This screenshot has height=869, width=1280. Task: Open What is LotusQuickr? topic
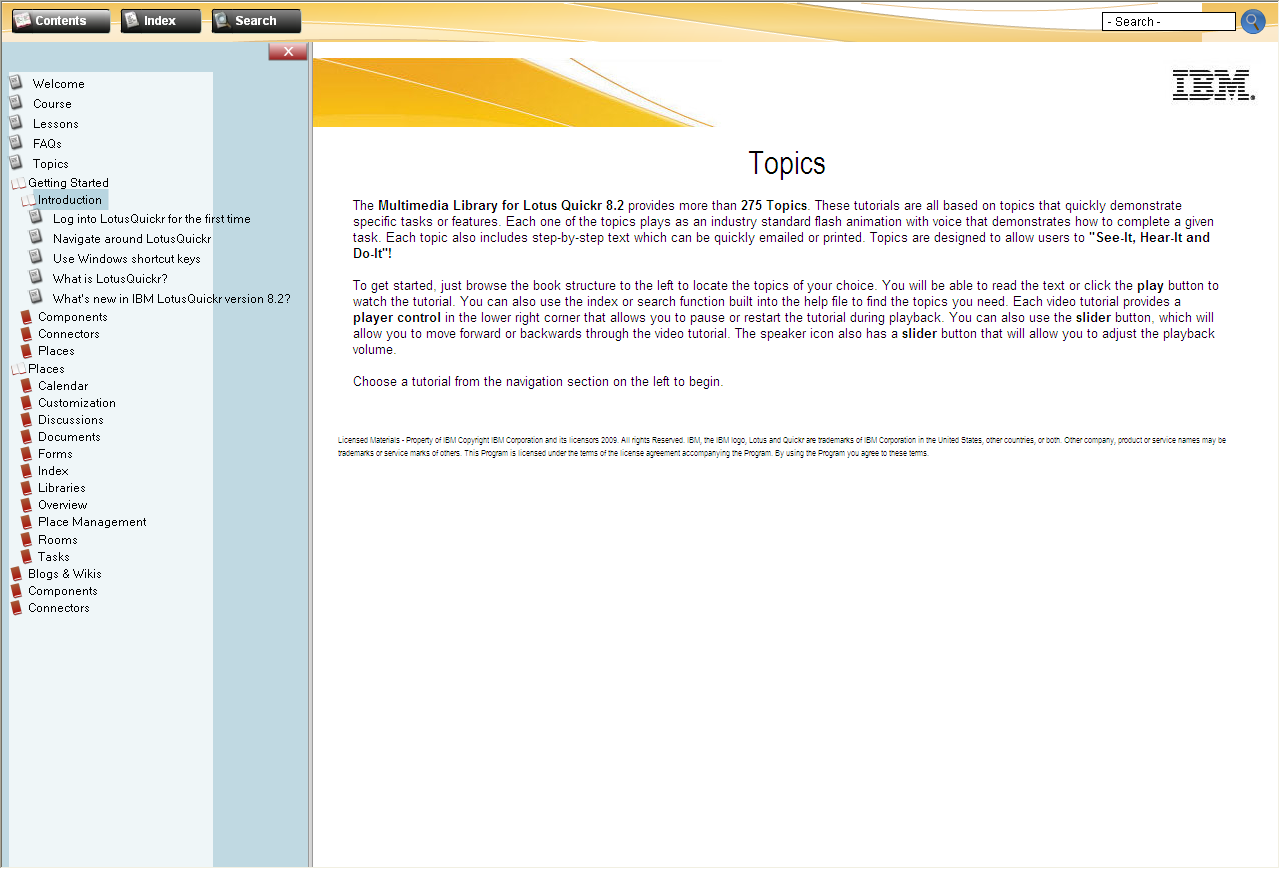(x=110, y=279)
